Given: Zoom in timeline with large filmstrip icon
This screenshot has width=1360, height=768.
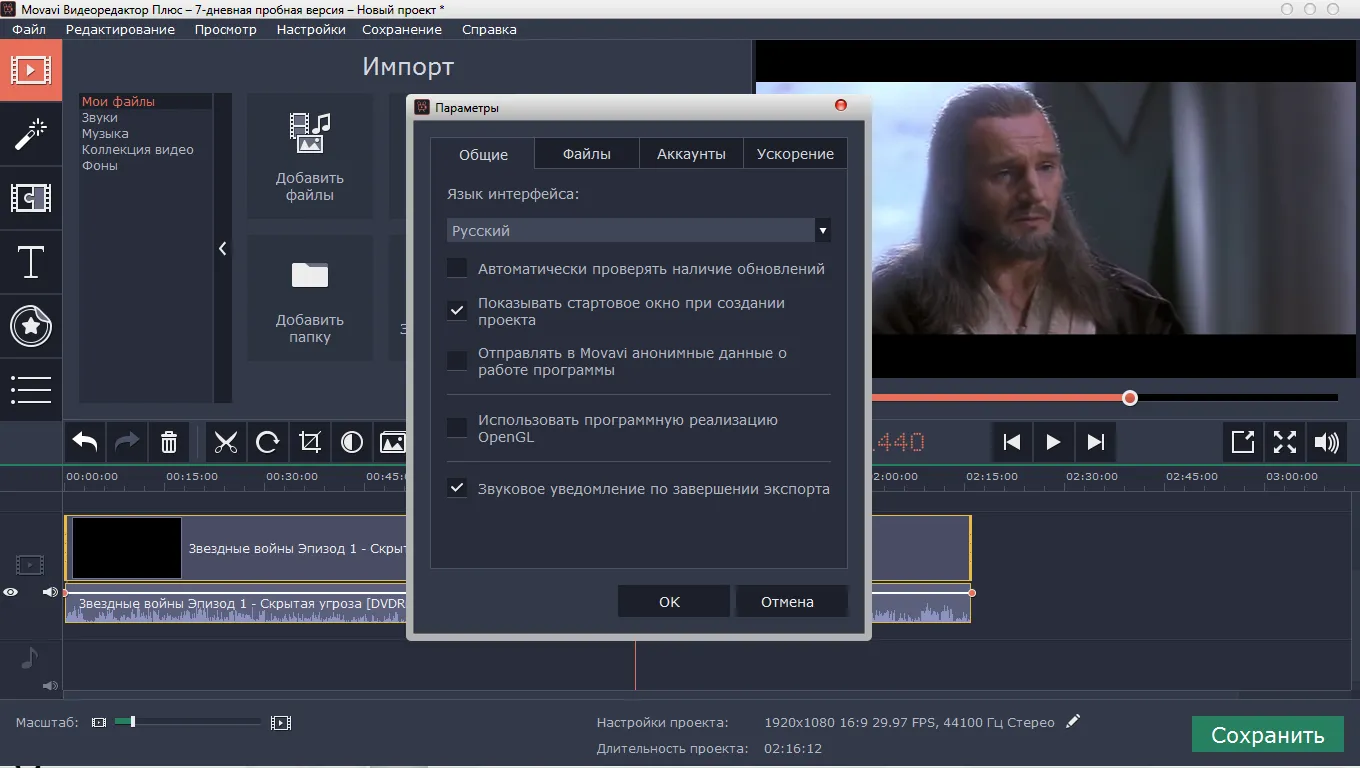Looking at the screenshot, I should click(281, 722).
